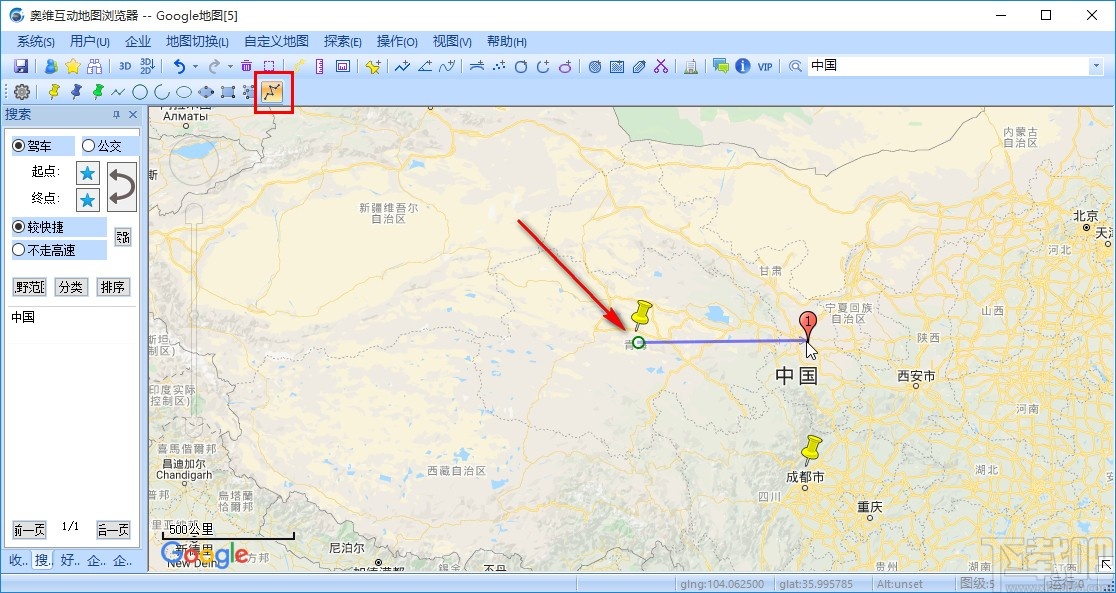Viewport: 1116px width, 593px height.
Task: Click the 排序 sorting button
Action: pos(113,287)
